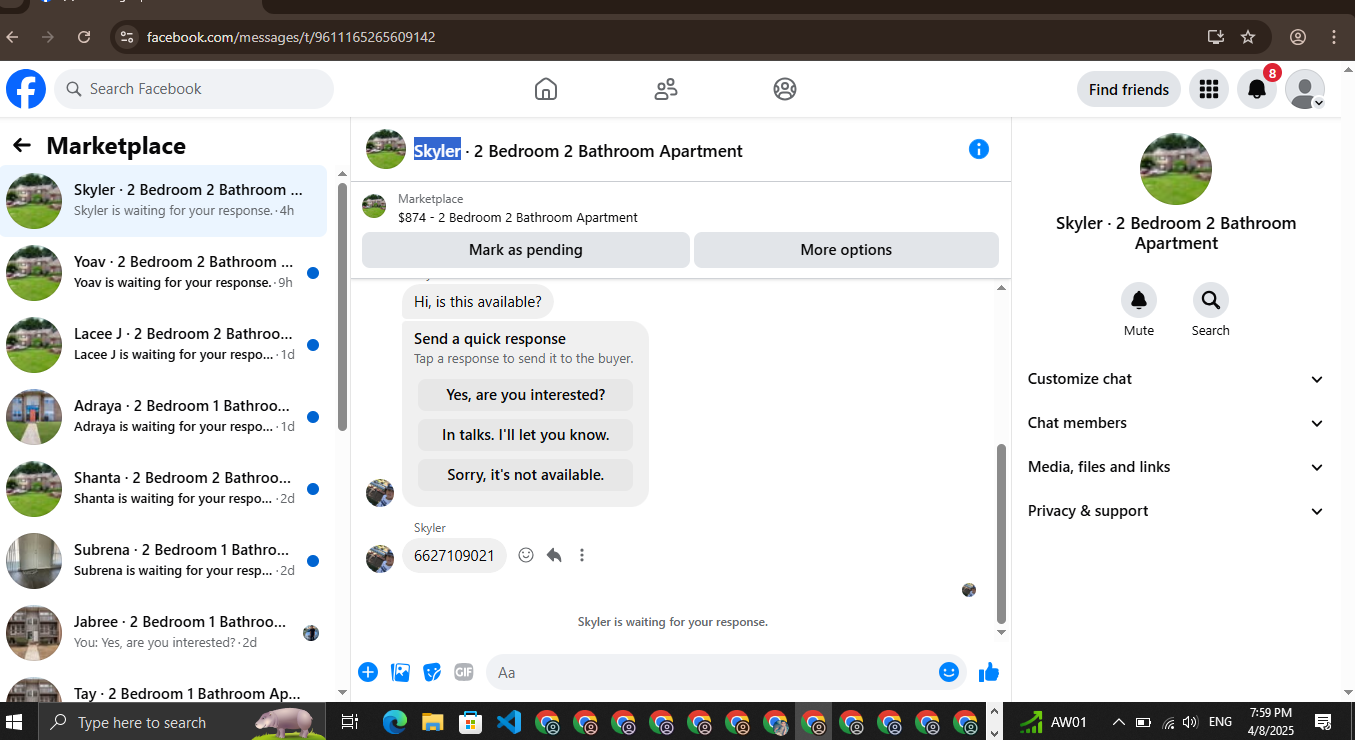View site information icon in address bar
Image resolution: width=1355 pixels, height=740 pixels.
[126, 37]
